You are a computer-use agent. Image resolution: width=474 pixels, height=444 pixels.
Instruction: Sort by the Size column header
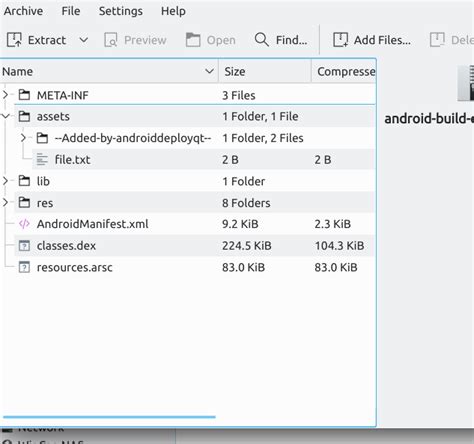coord(265,71)
